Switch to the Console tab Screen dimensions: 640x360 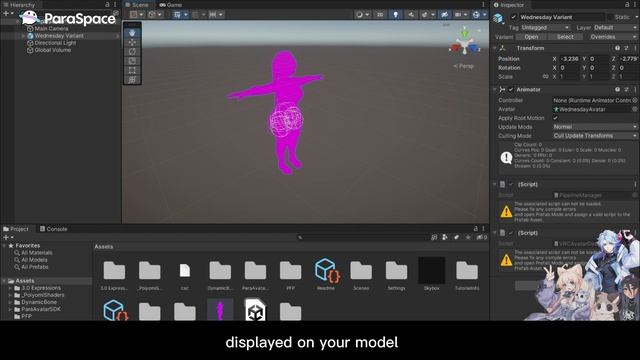53,229
